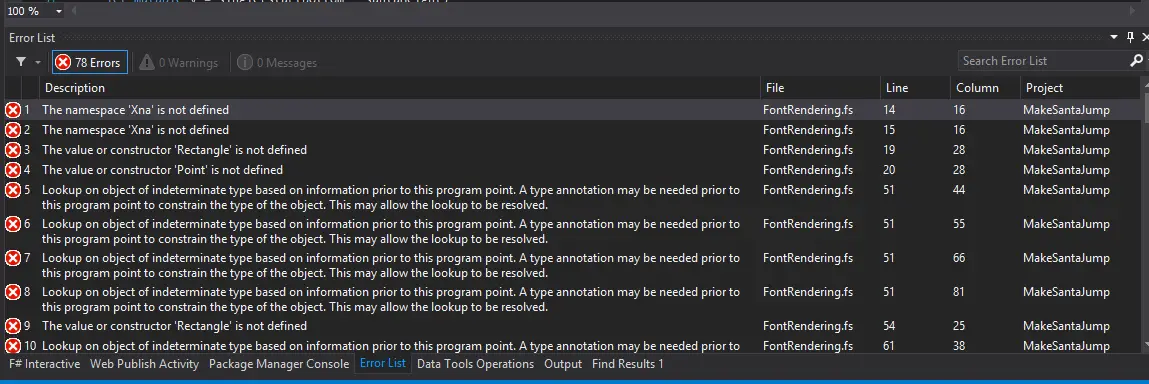Click the error icon for row 2
This screenshot has width=1149, height=384.
click(x=13, y=130)
